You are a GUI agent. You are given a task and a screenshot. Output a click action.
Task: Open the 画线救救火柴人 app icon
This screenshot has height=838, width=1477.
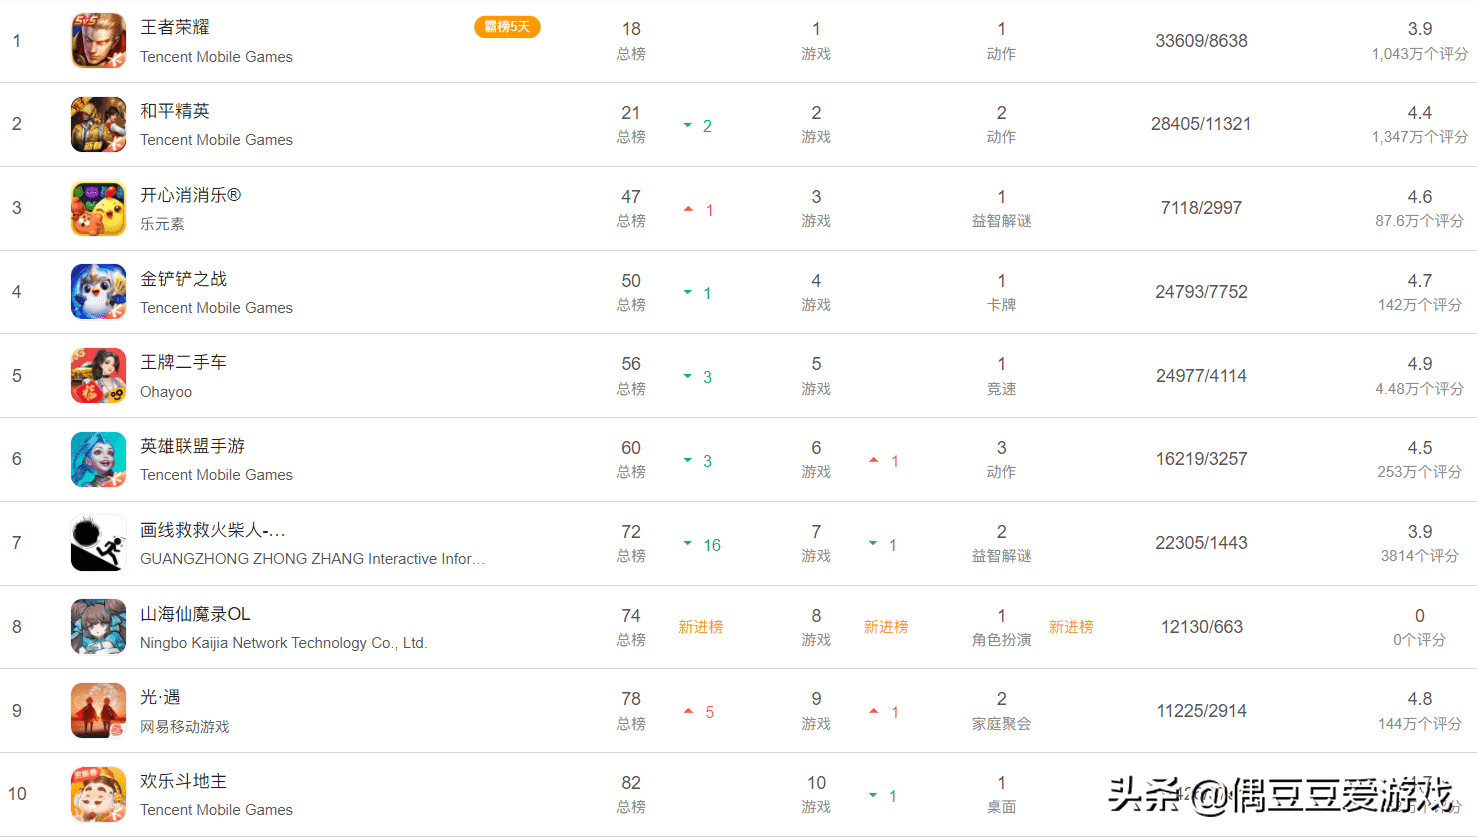(x=98, y=543)
